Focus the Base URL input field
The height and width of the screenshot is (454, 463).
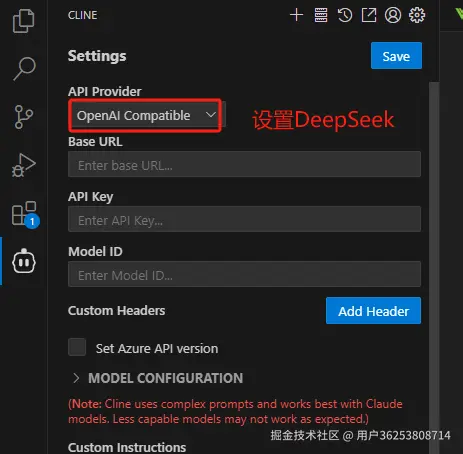(244, 164)
